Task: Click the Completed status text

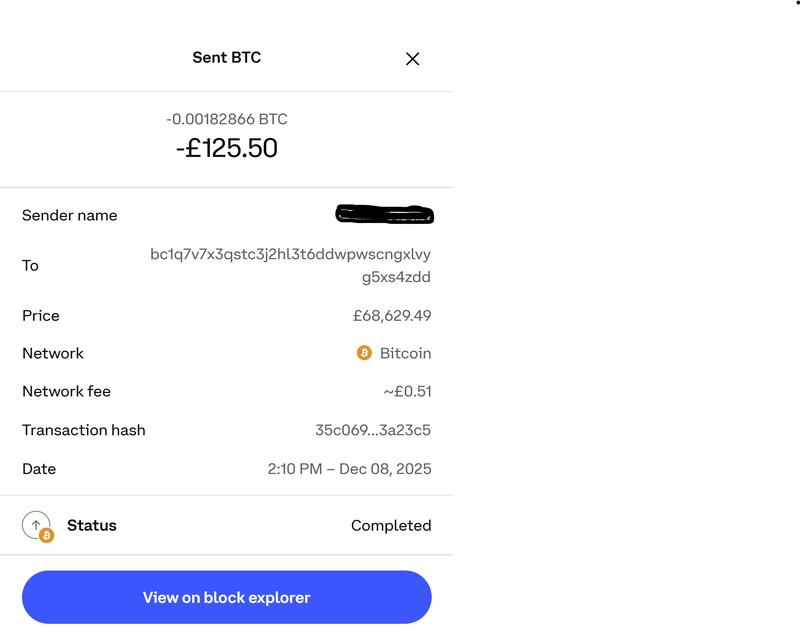Action: (391, 525)
